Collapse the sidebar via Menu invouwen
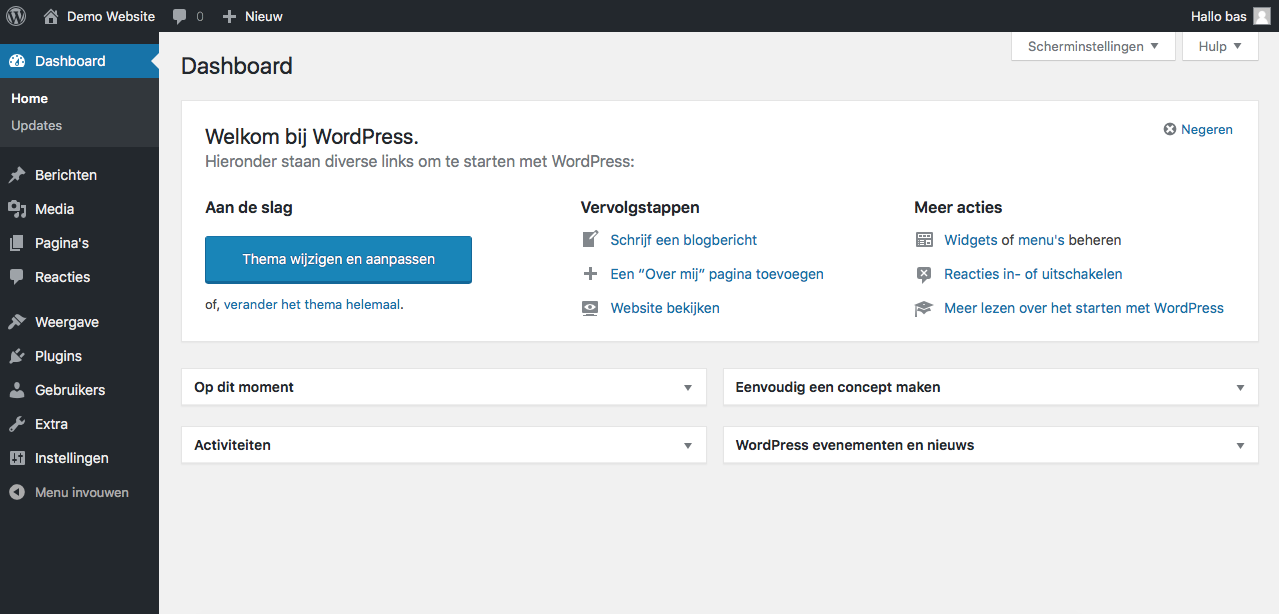Screen dimensions: 1279x614 (70, 492)
